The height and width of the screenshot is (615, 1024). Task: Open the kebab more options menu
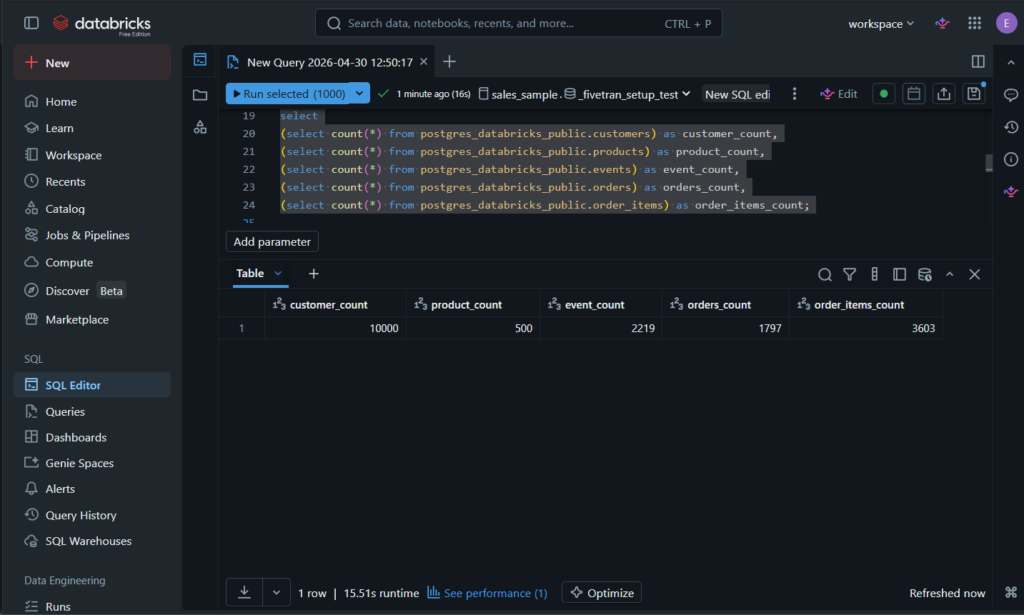[794, 94]
